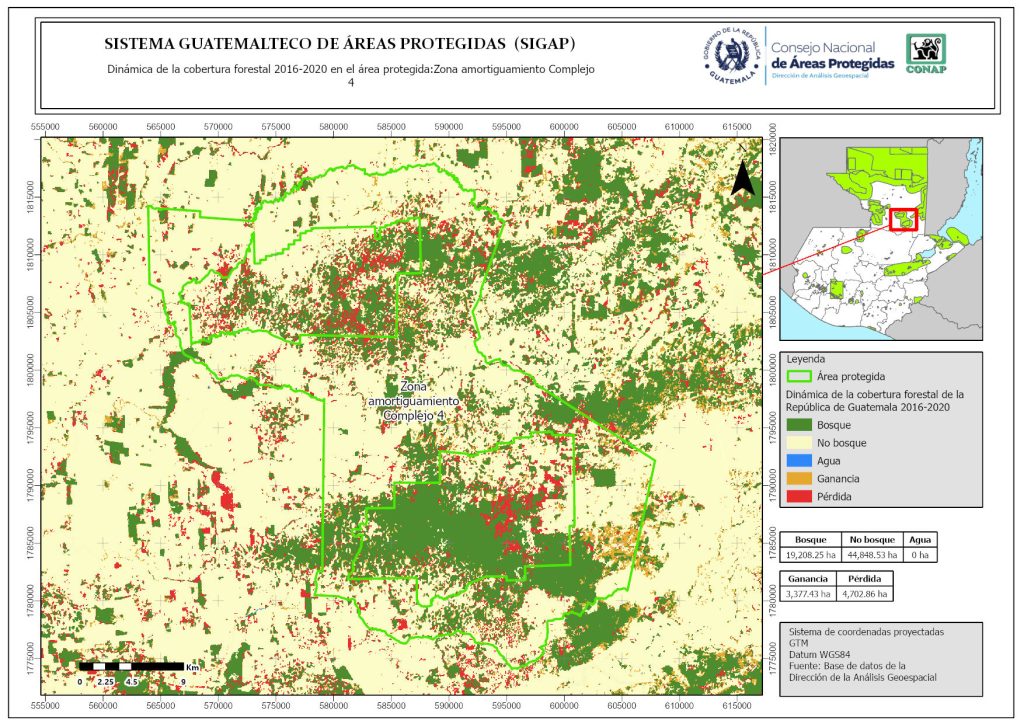
Task: Select the red Pérdida legend swatch
Action: [799, 497]
